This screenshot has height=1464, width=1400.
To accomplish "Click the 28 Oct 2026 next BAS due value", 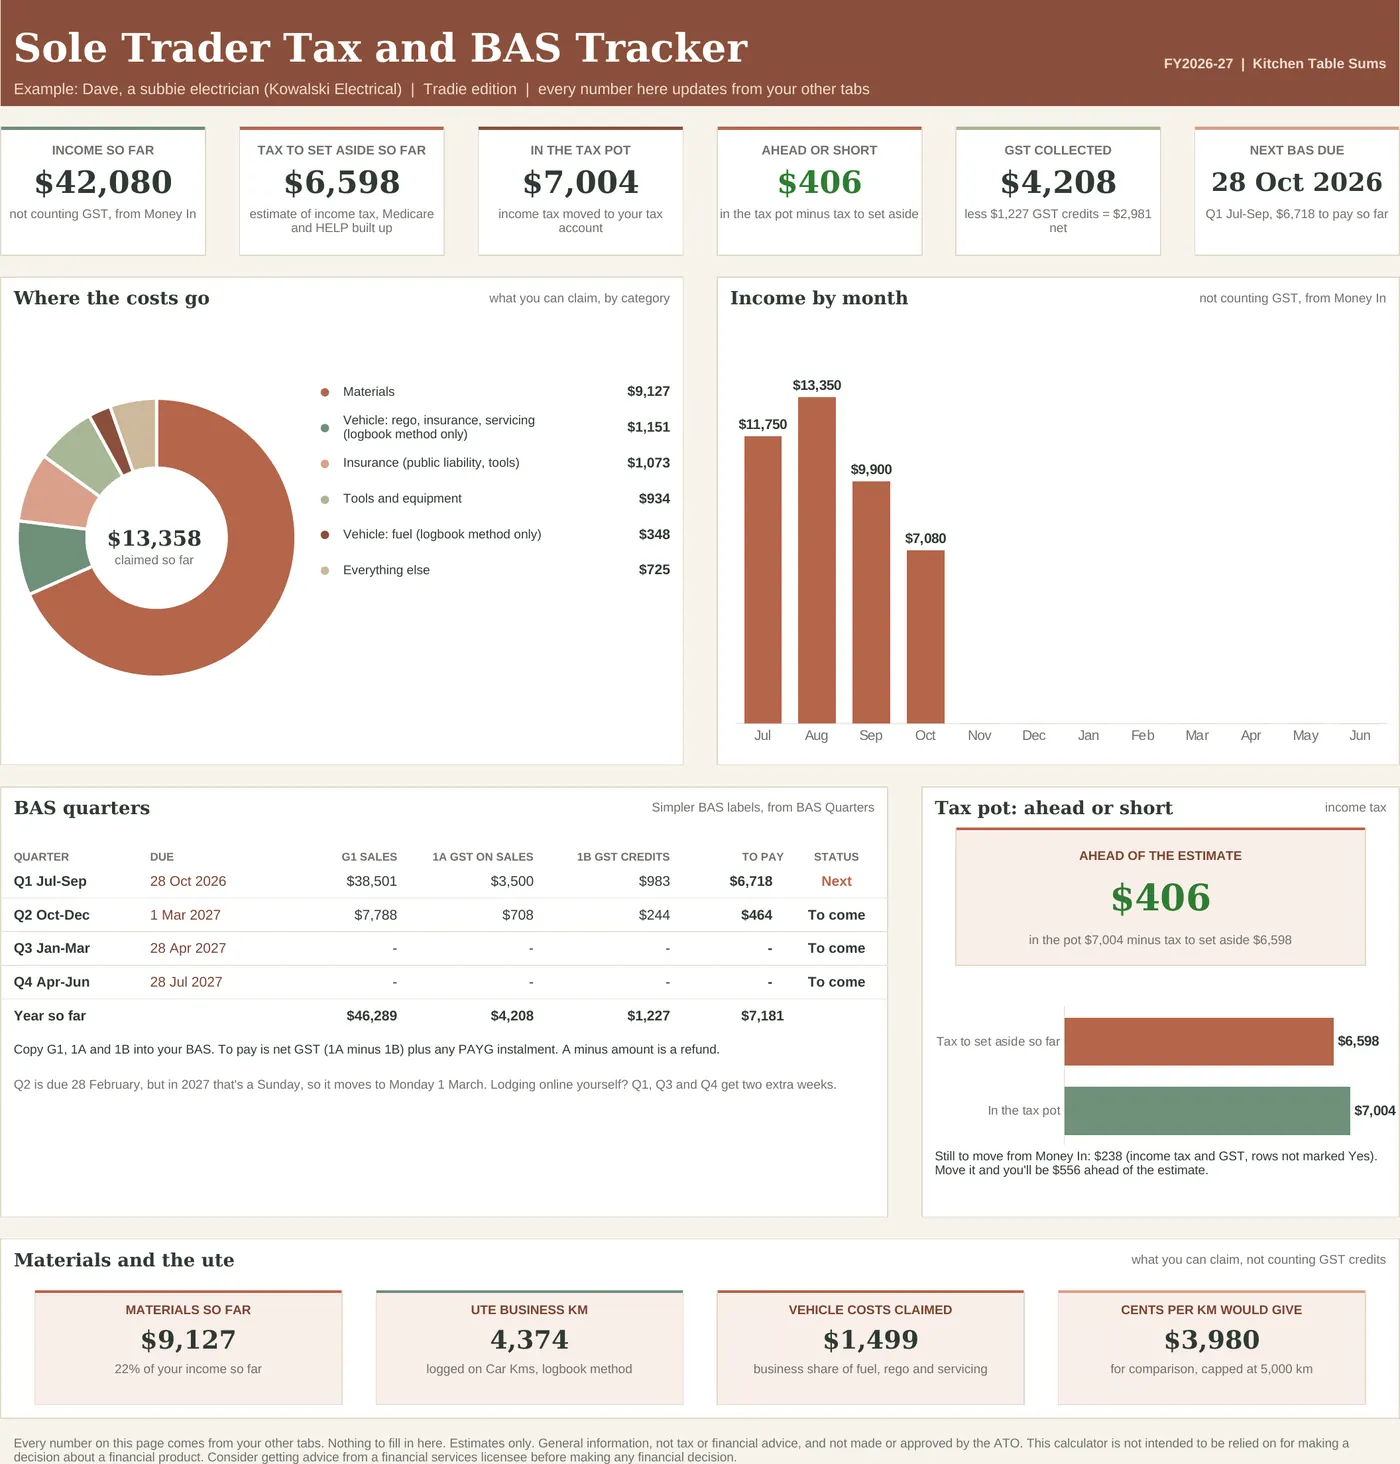I will 1297,182.
